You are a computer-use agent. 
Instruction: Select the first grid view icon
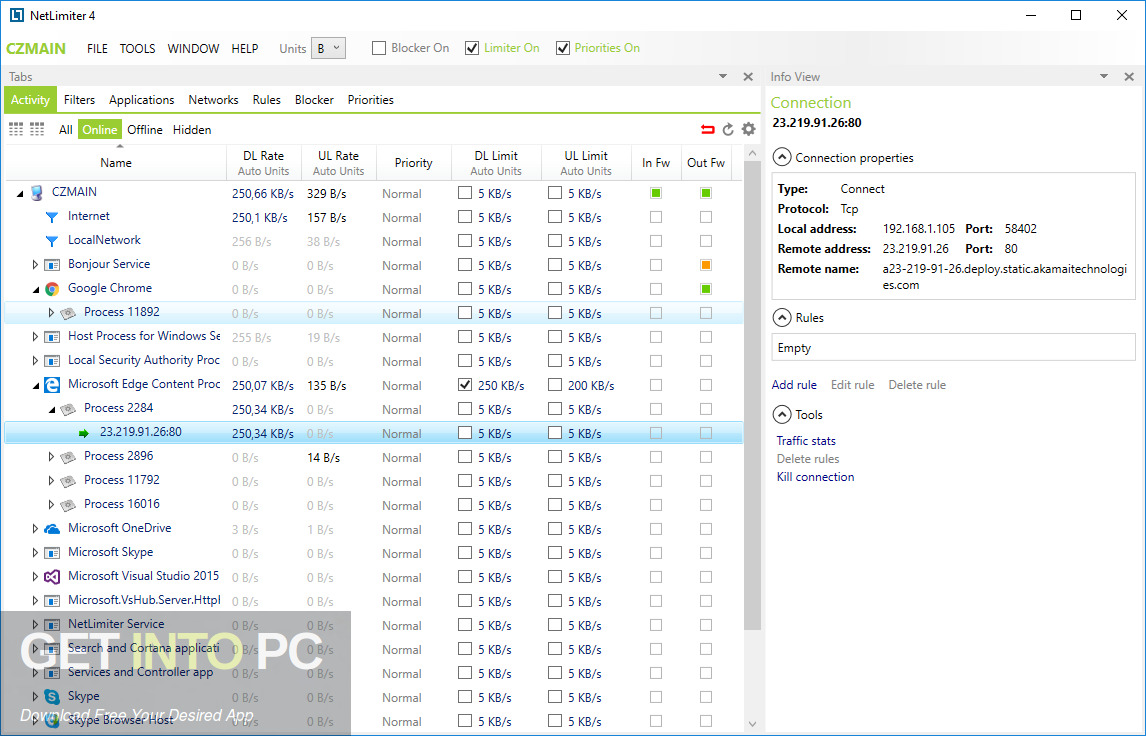pyautogui.click(x=16, y=129)
